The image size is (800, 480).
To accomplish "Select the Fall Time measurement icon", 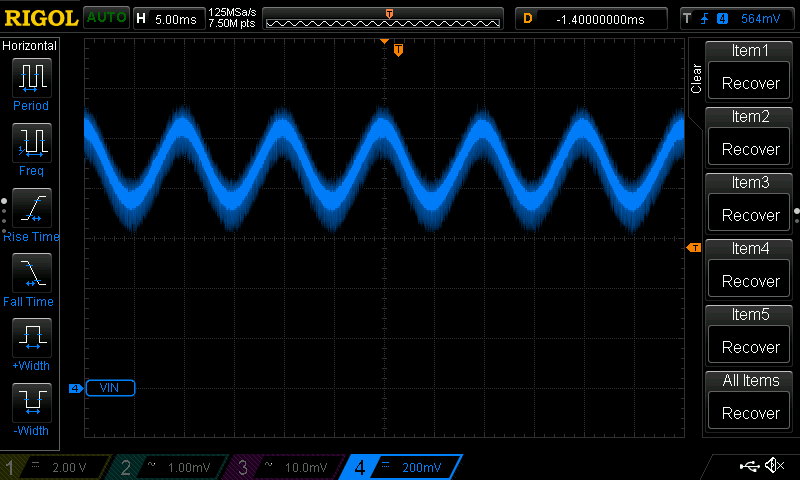I will point(32,272).
